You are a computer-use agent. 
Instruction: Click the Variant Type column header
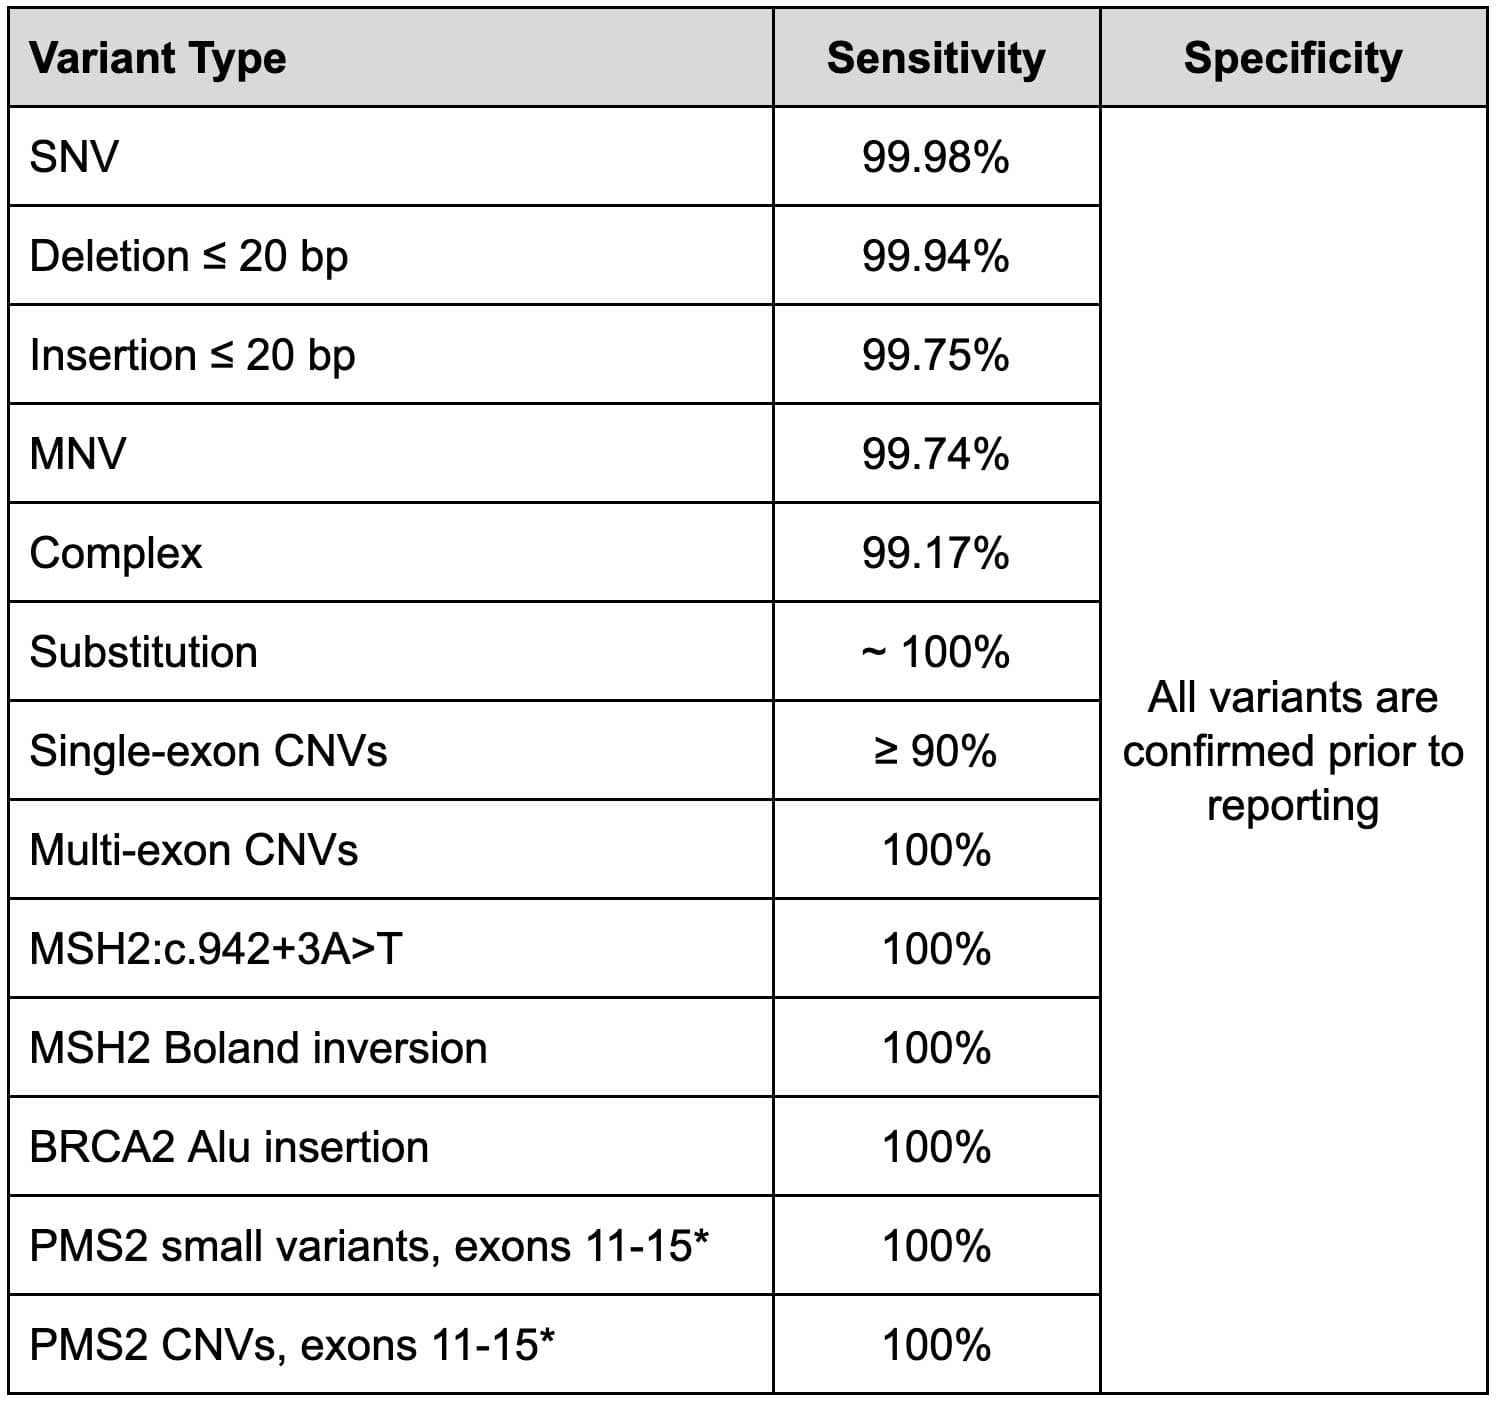pos(158,58)
